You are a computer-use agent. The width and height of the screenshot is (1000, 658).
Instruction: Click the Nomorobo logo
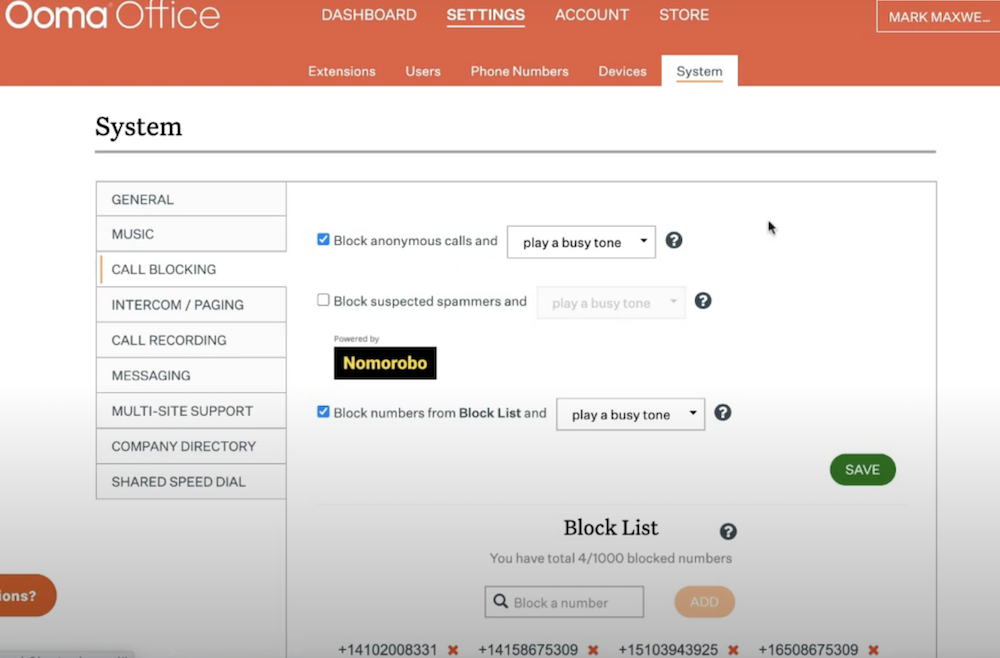click(x=385, y=363)
